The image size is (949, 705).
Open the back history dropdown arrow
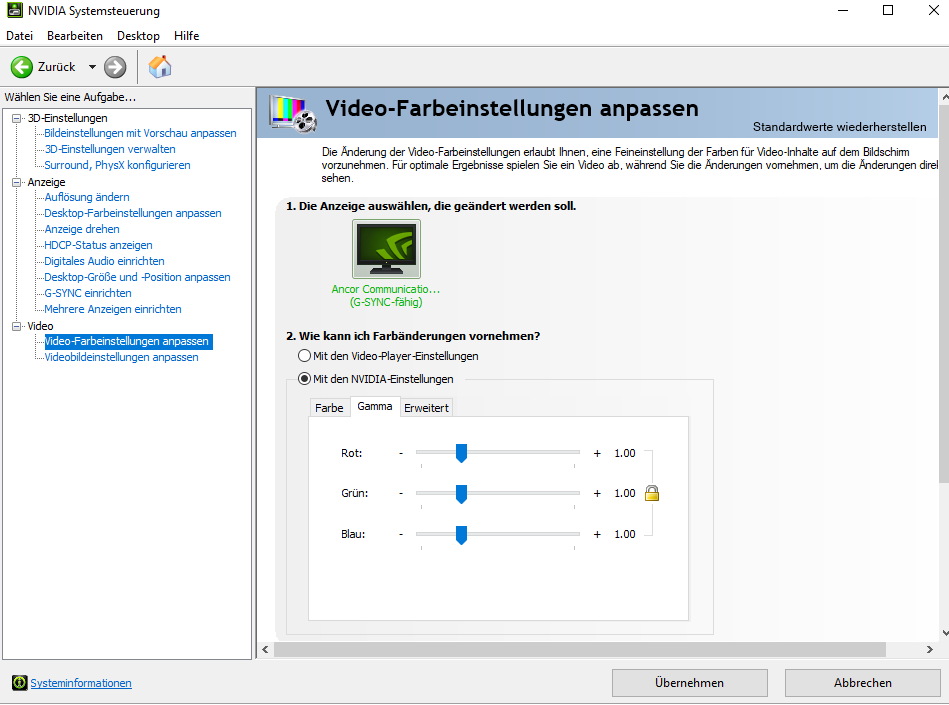[92, 67]
